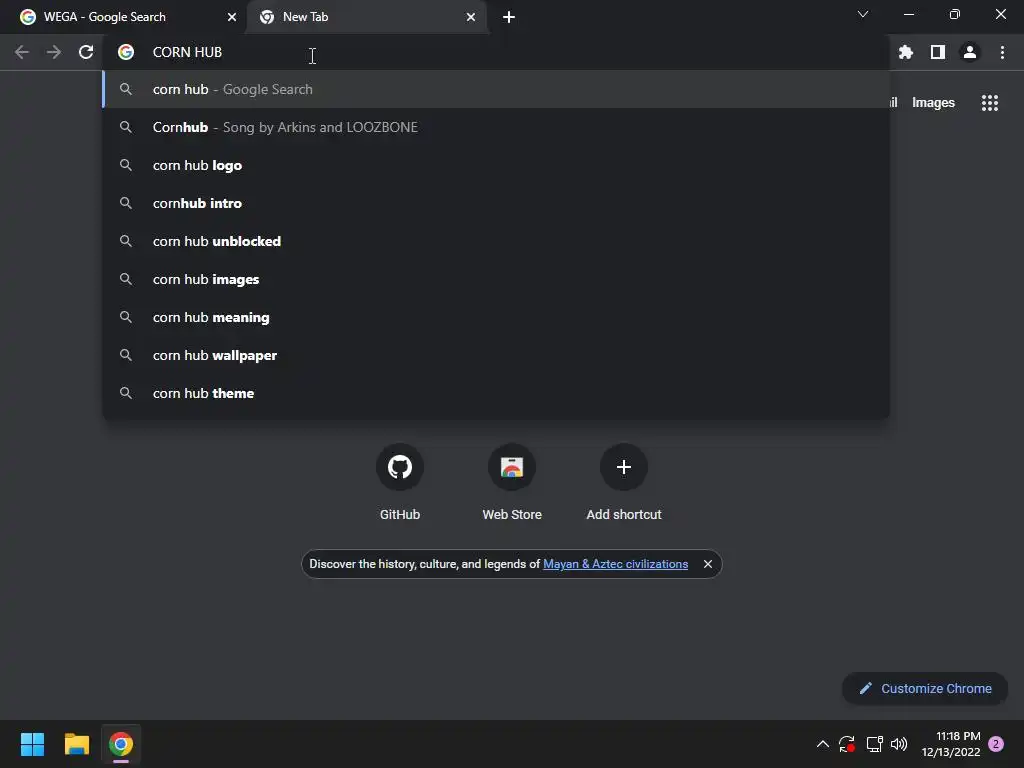
Task: Open Mayan & Aztec civilizations link
Action: tap(615, 564)
